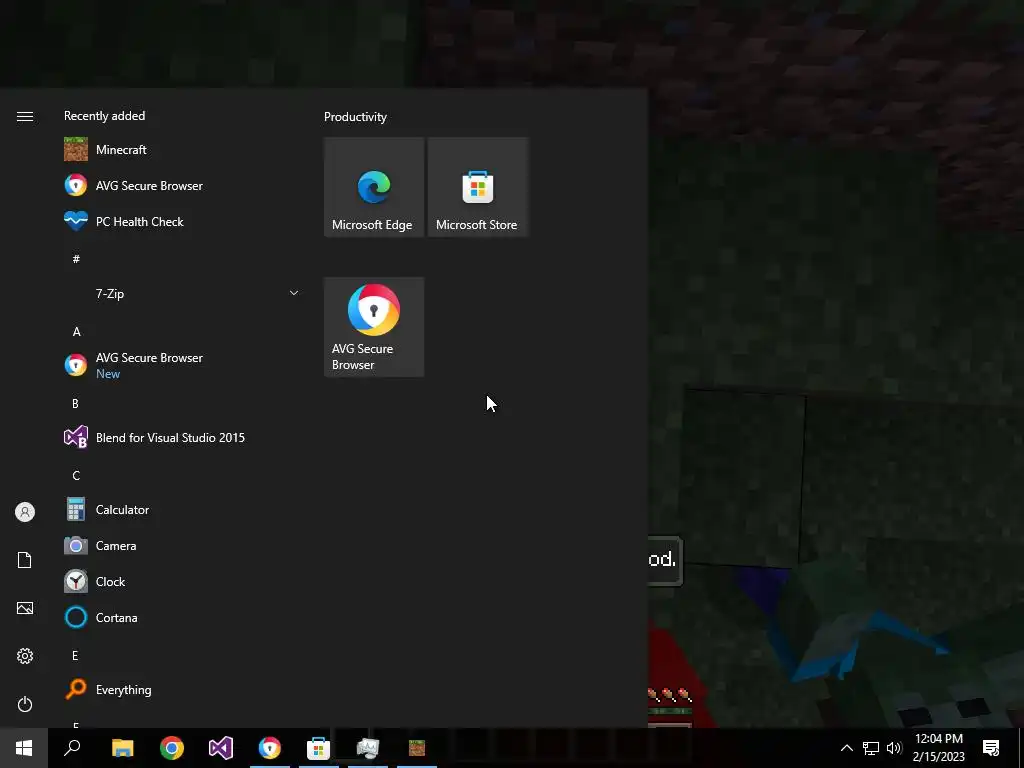Open the user account icon
This screenshot has width=1024, height=768.
25,512
